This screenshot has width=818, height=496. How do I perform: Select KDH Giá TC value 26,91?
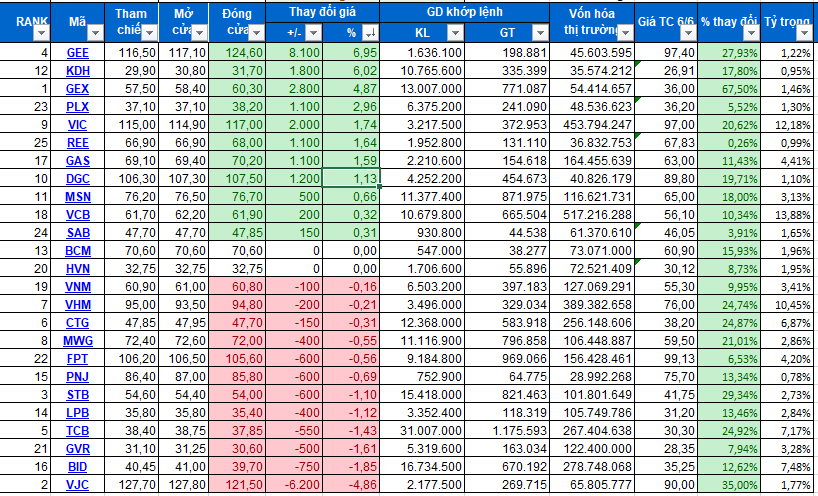(666, 71)
